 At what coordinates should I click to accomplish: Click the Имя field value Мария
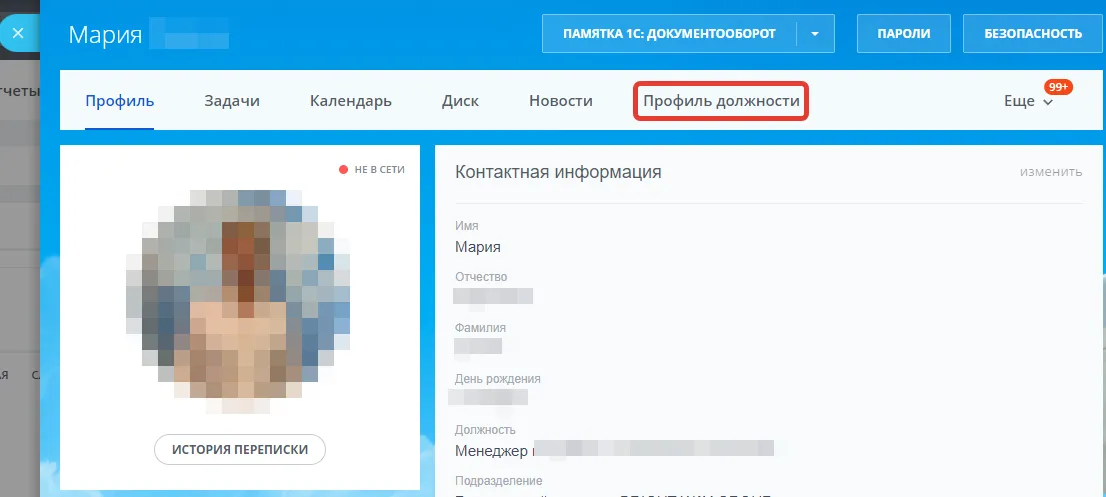478,247
